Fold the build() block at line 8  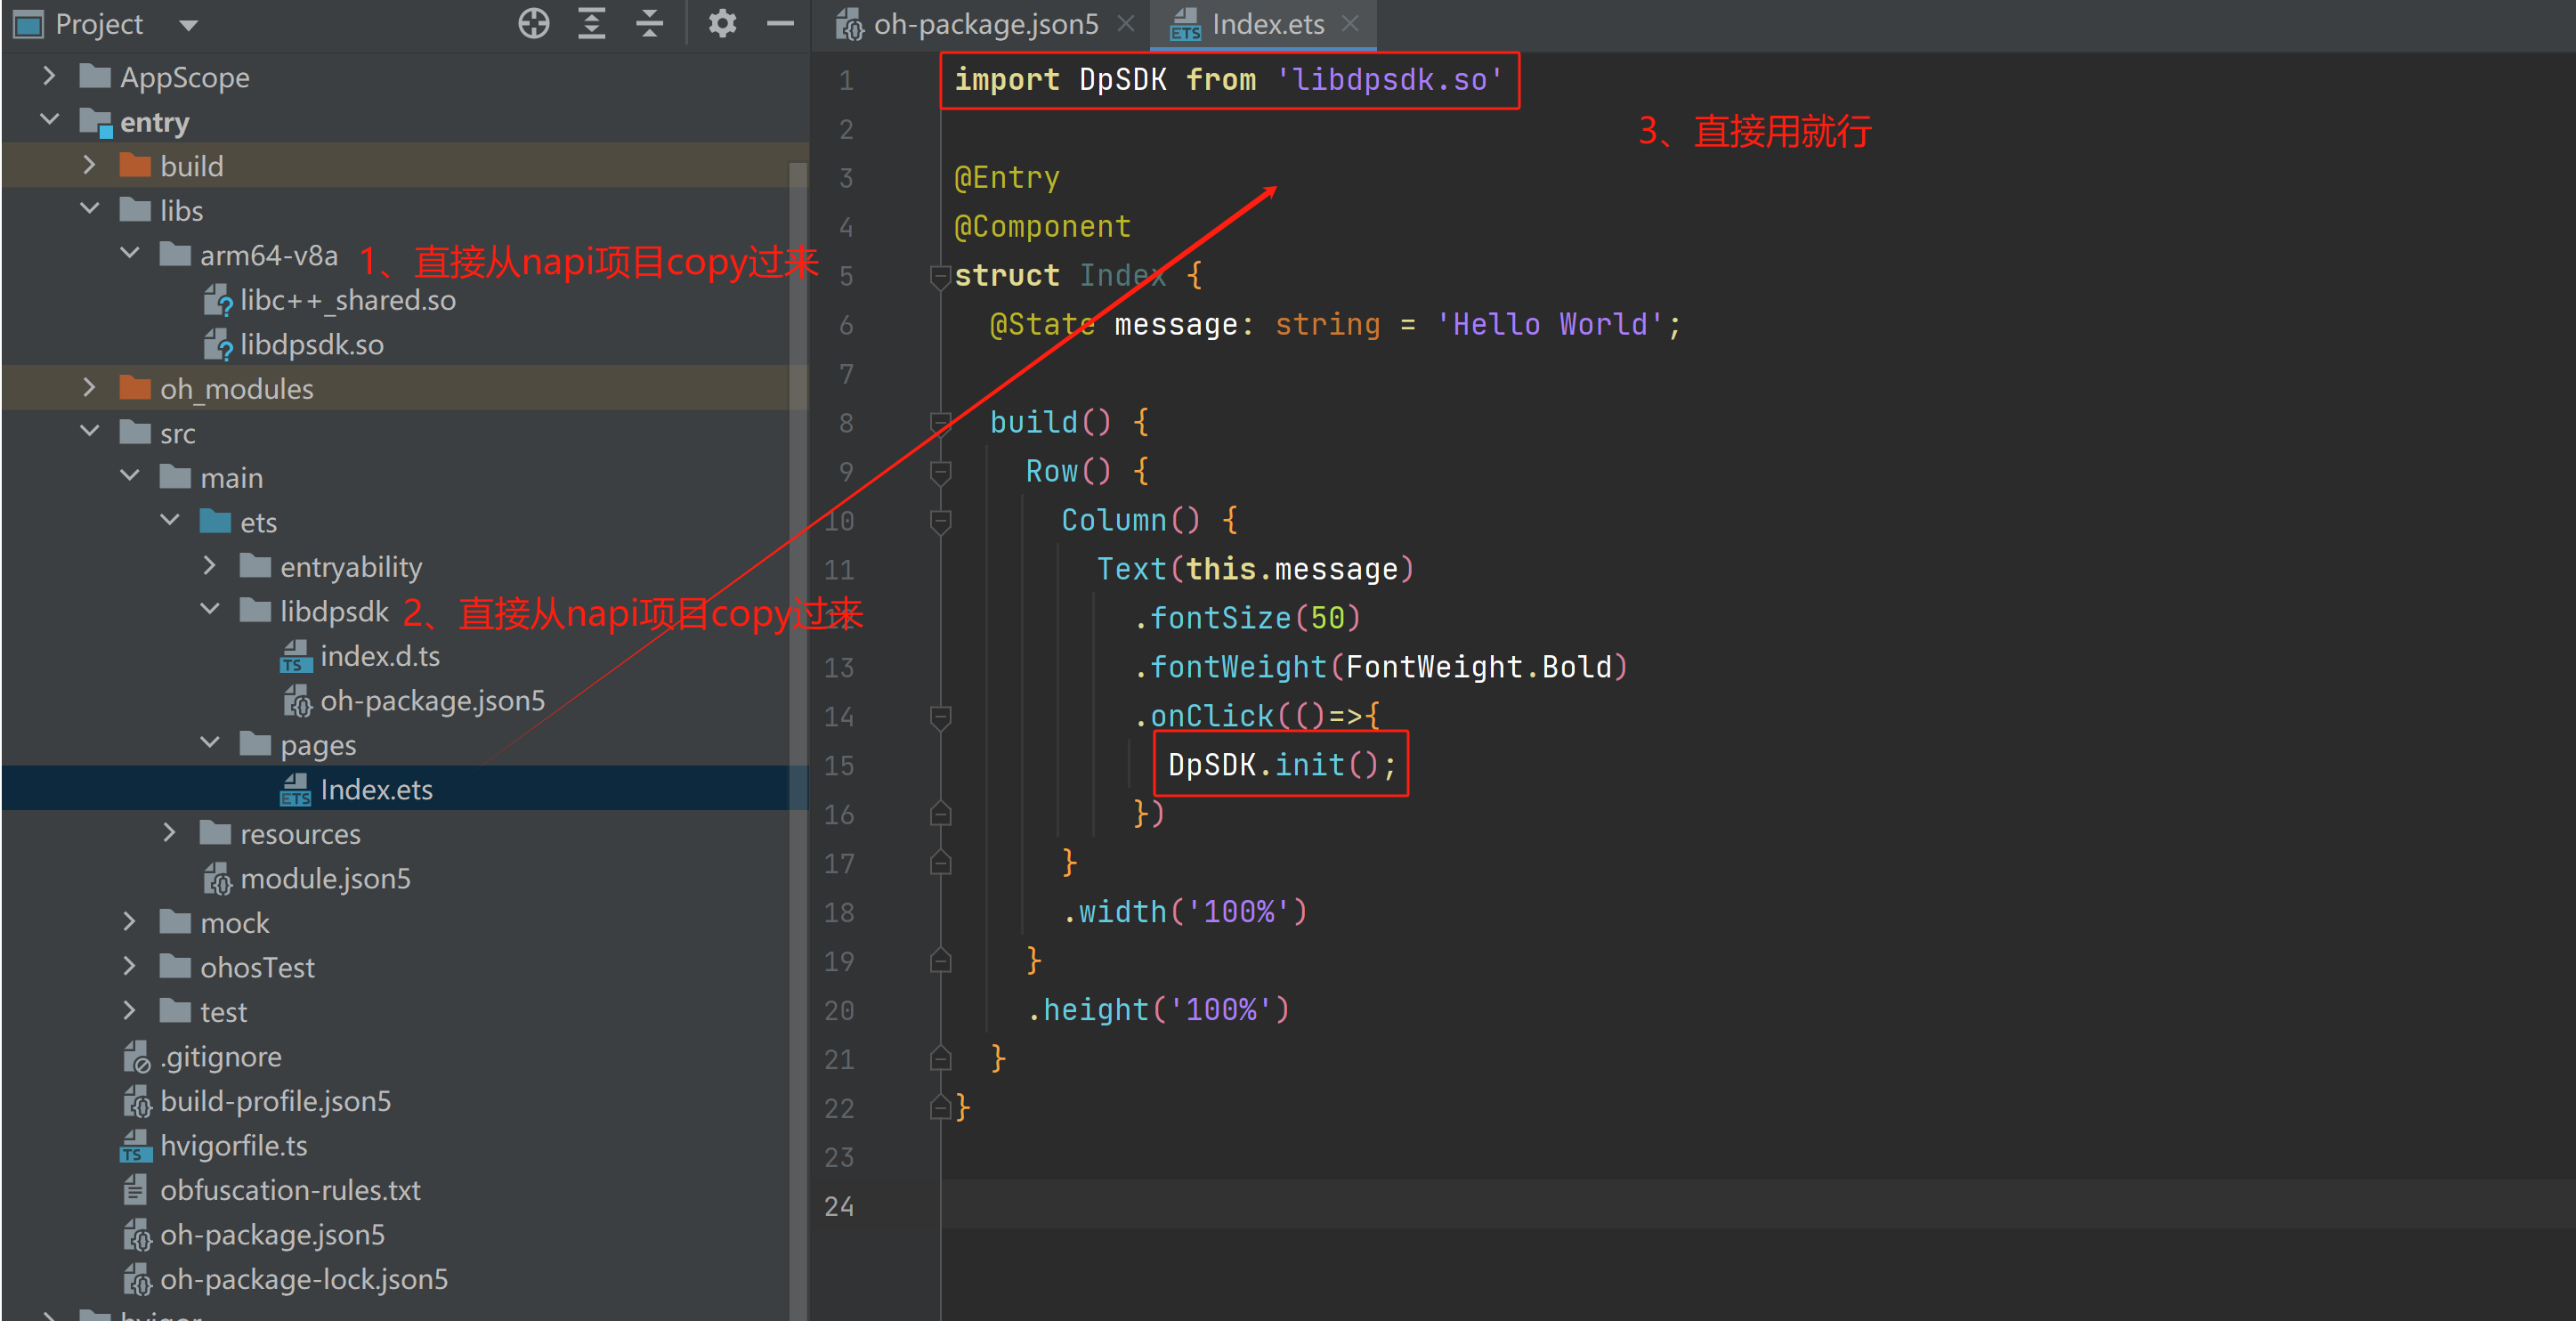pyautogui.click(x=940, y=423)
